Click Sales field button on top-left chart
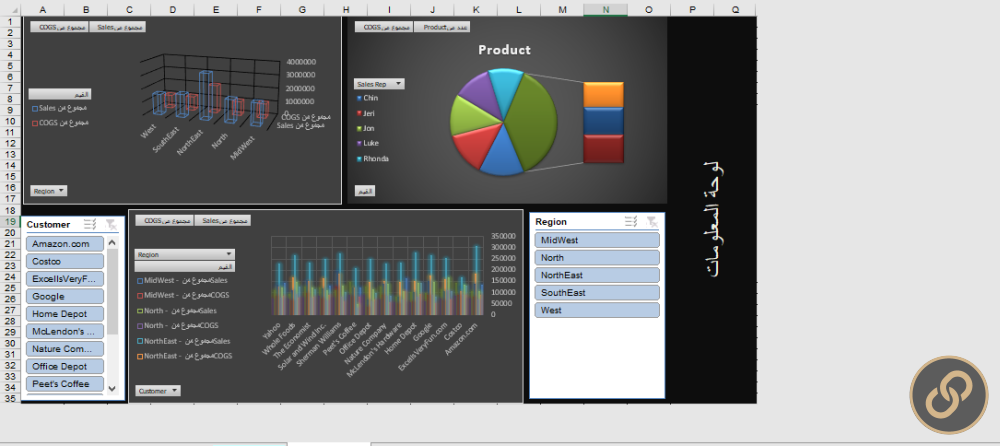Image resolution: width=1000 pixels, height=446 pixels. tap(117, 27)
